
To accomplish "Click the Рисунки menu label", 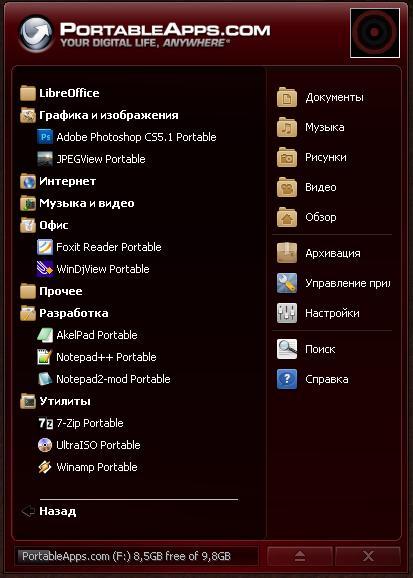I will click(326, 157).
